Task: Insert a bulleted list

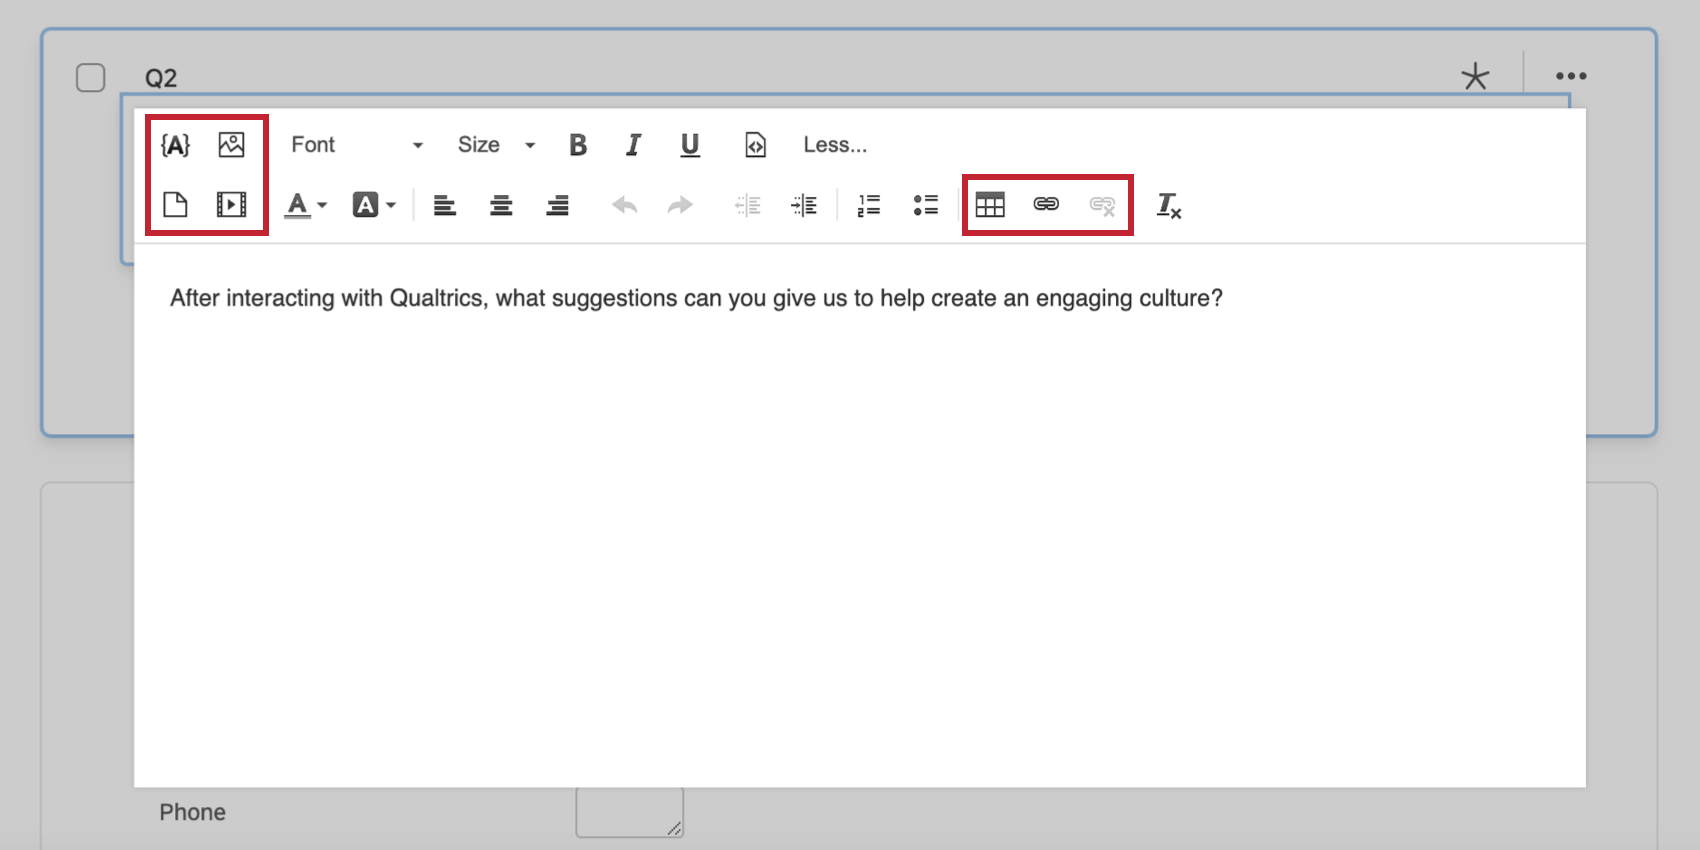Action: pos(926,205)
